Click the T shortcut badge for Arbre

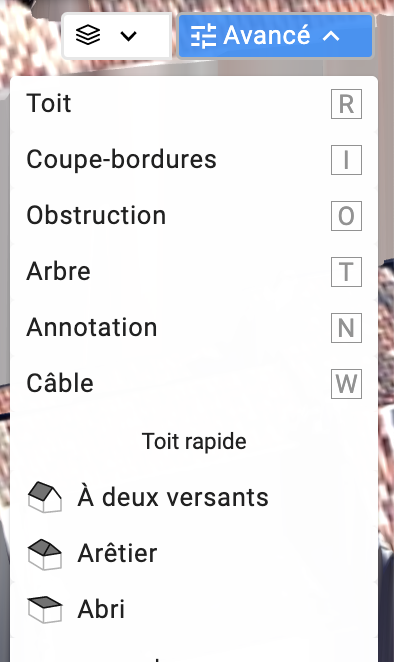point(346,272)
